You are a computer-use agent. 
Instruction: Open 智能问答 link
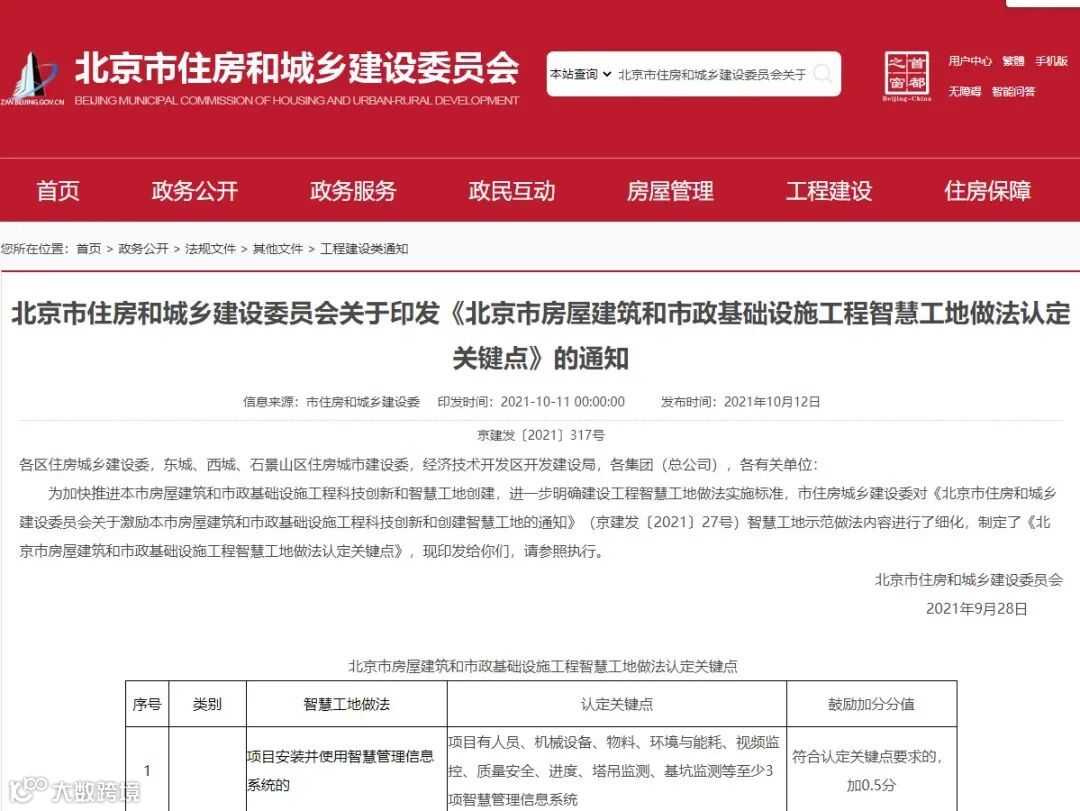tap(1013, 91)
